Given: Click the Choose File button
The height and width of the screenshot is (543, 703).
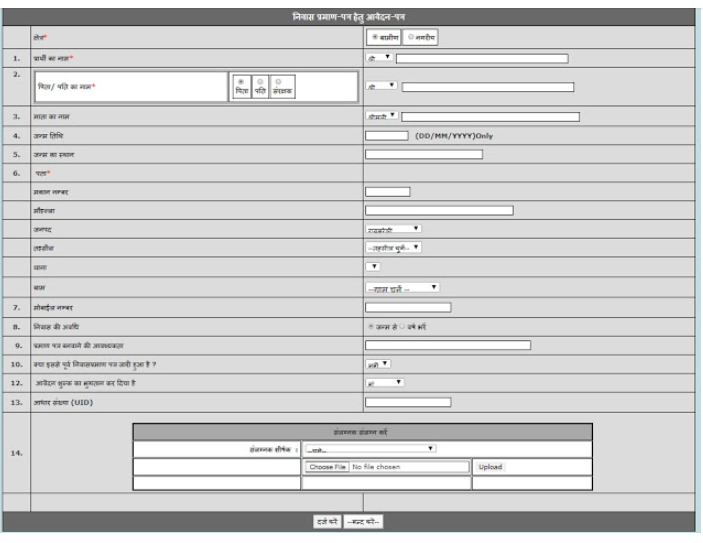Looking at the screenshot, I should (327, 467).
